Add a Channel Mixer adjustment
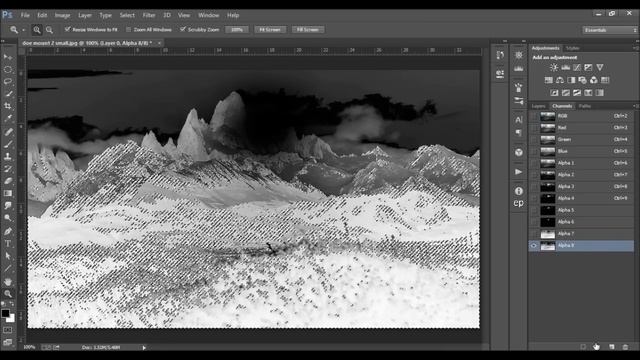This screenshot has height=360, width=640. tap(594, 80)
